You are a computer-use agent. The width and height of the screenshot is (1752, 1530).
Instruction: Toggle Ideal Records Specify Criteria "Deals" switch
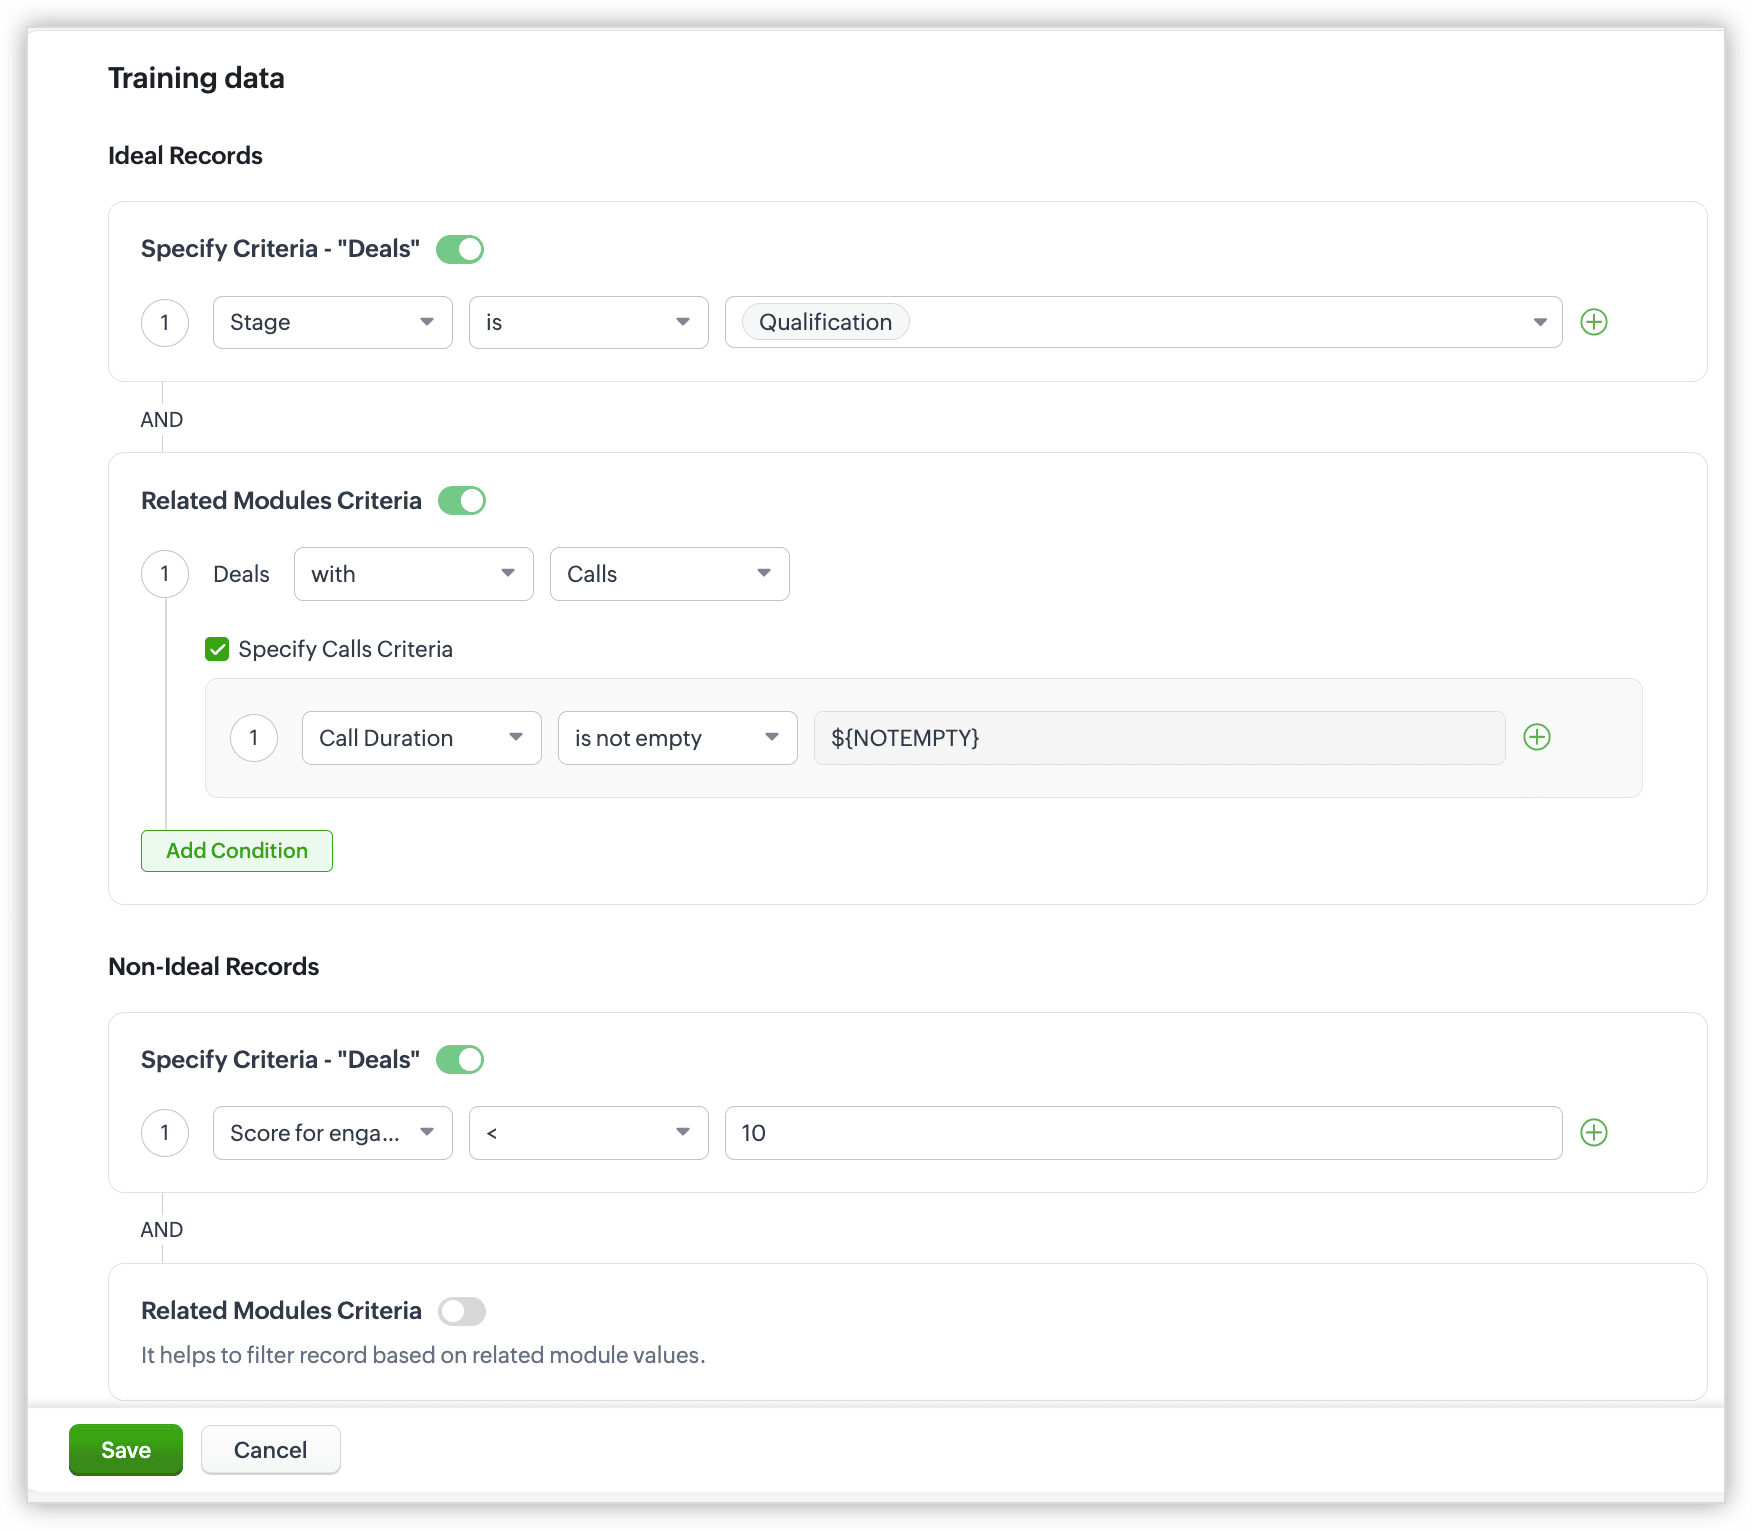(x=460, y=249)
